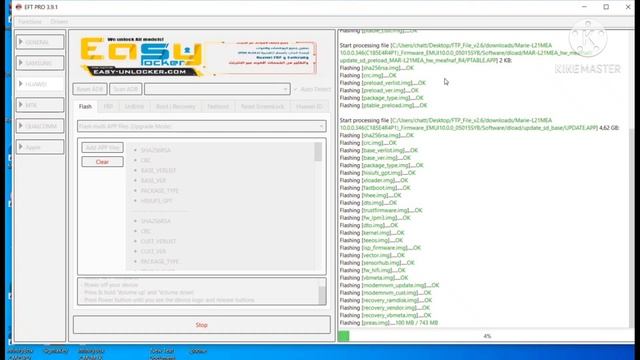Expand the HUAWEI sidebar section
Image resolution: width=640 pixels, height=360 pixels.
(x=40, y=84)
